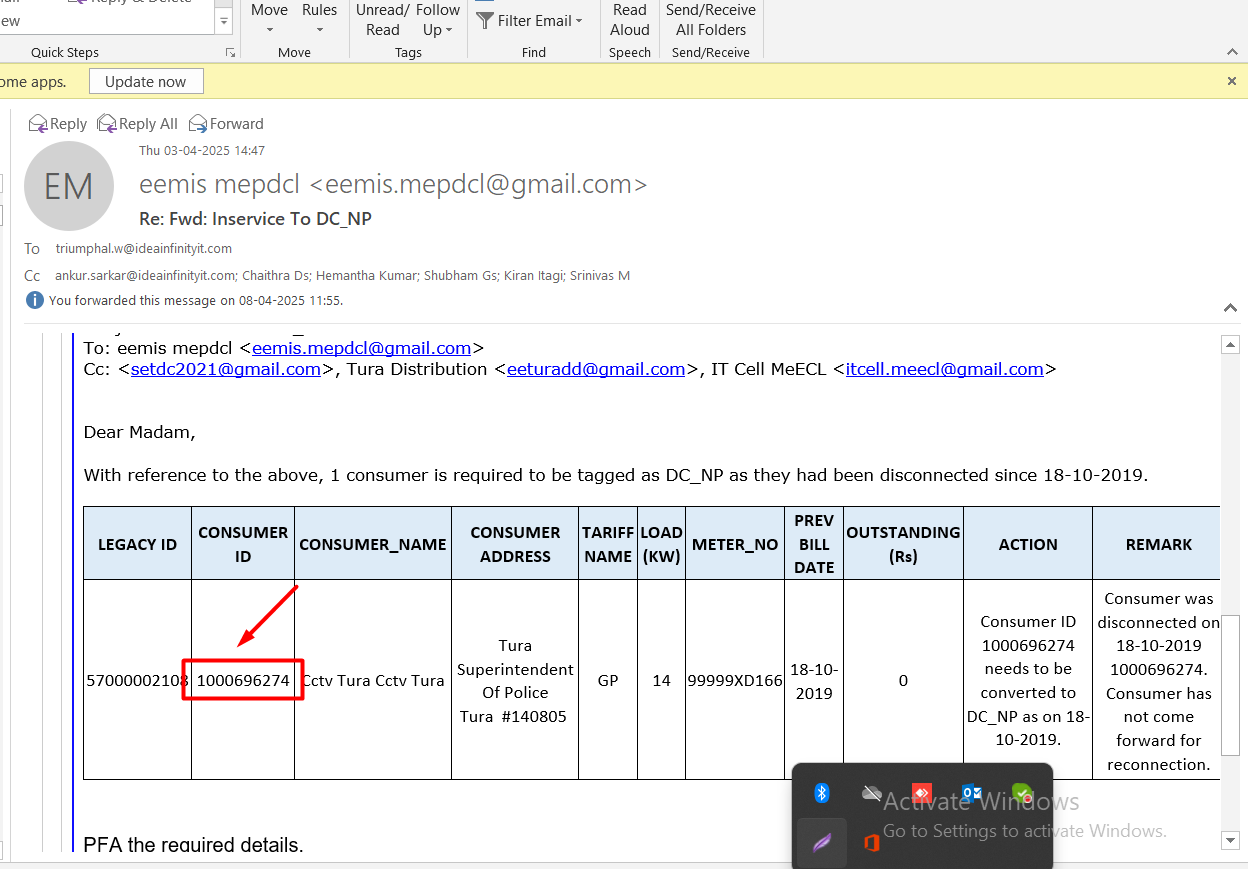Open the AnyDesk tray icon
The height and width of the screenshot is (869, 1248).
[921, 793]
